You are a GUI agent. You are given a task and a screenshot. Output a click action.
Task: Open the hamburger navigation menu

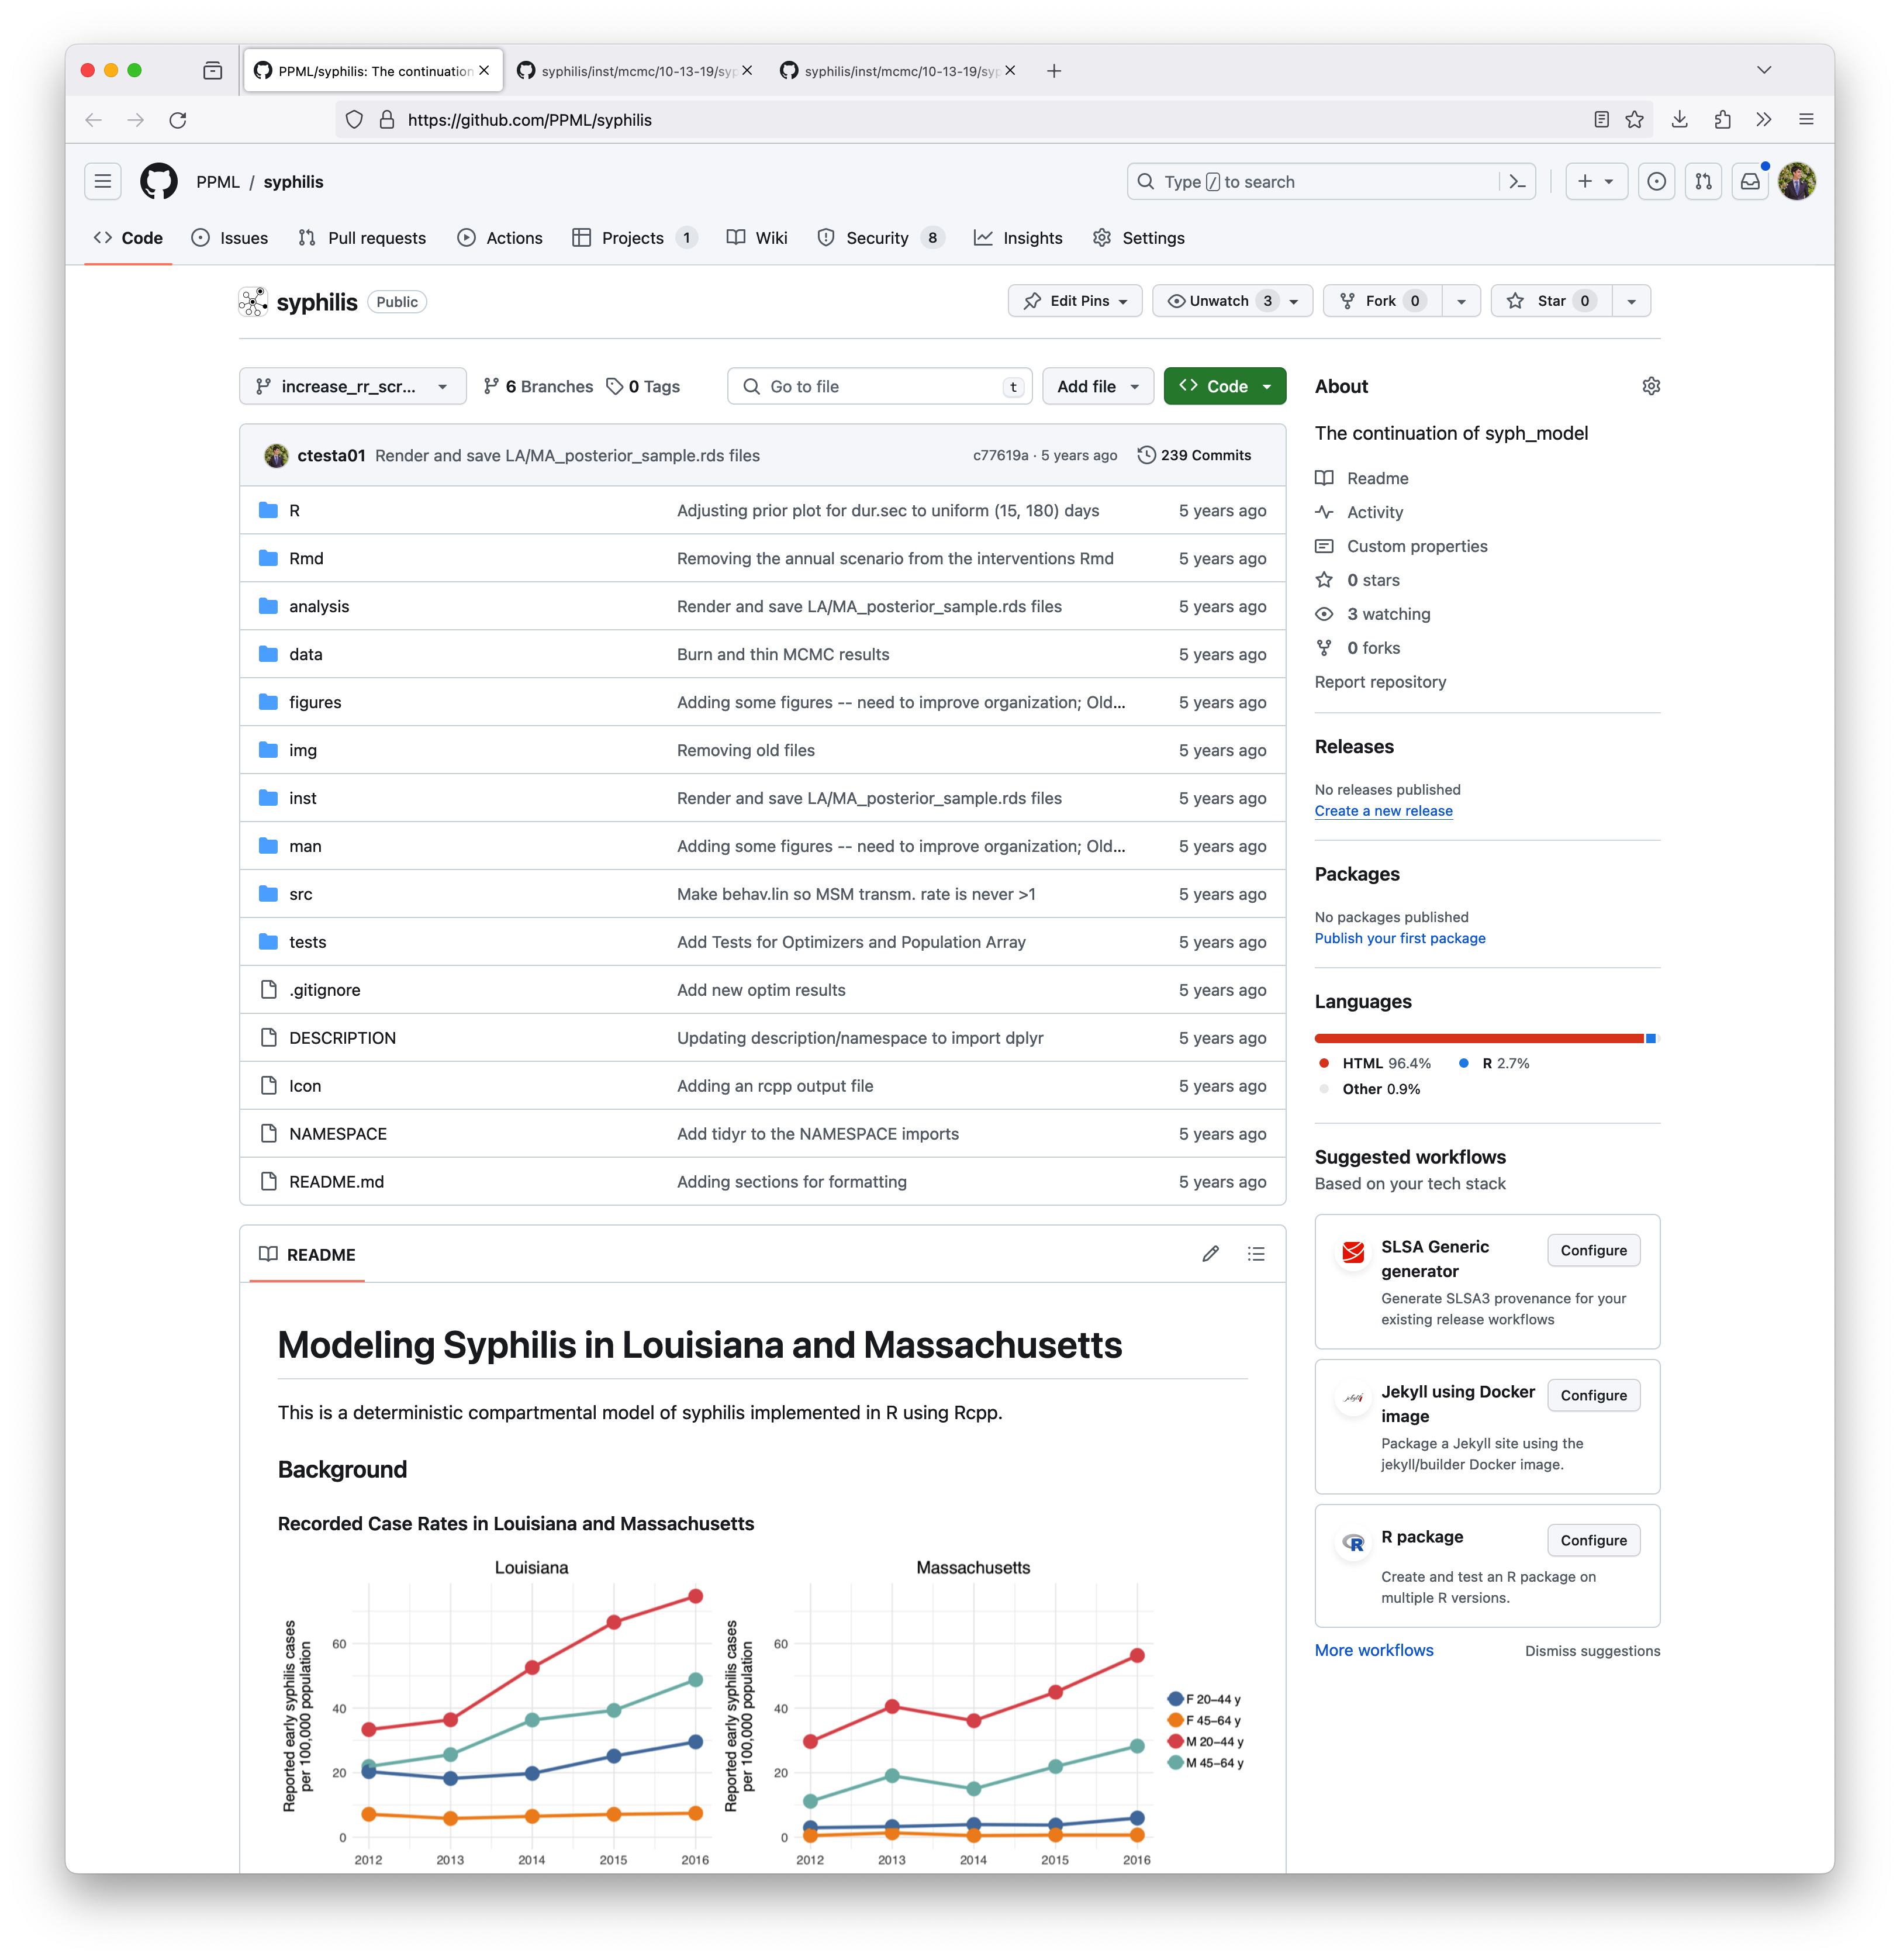click(102, 181)
